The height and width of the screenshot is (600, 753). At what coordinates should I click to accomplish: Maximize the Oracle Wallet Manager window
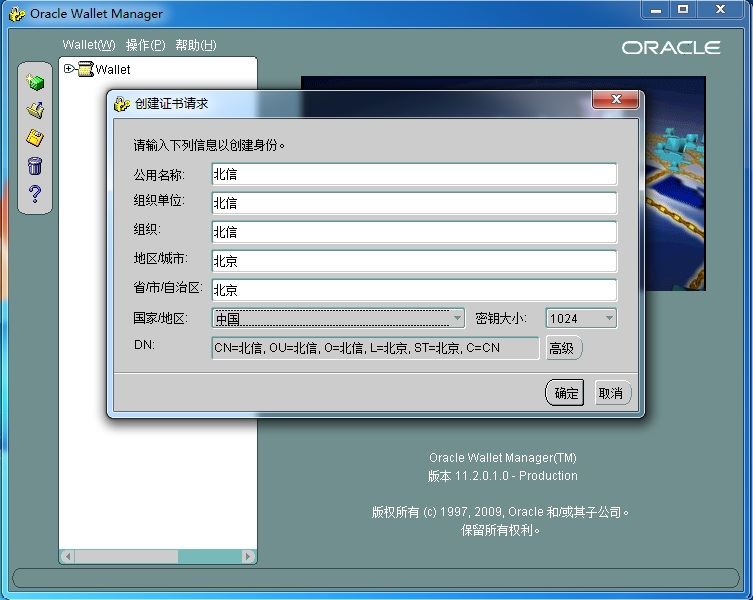pyautogui.click(x=683, y=10)
